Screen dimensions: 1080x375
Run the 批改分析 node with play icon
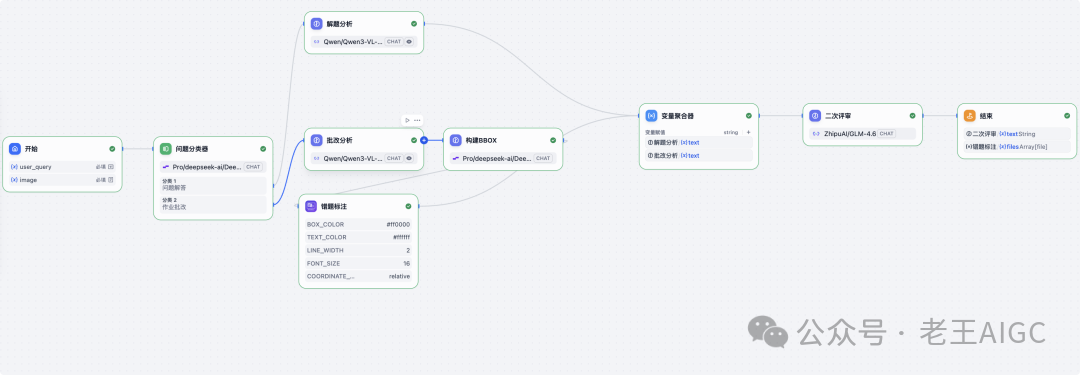[408, 120]
